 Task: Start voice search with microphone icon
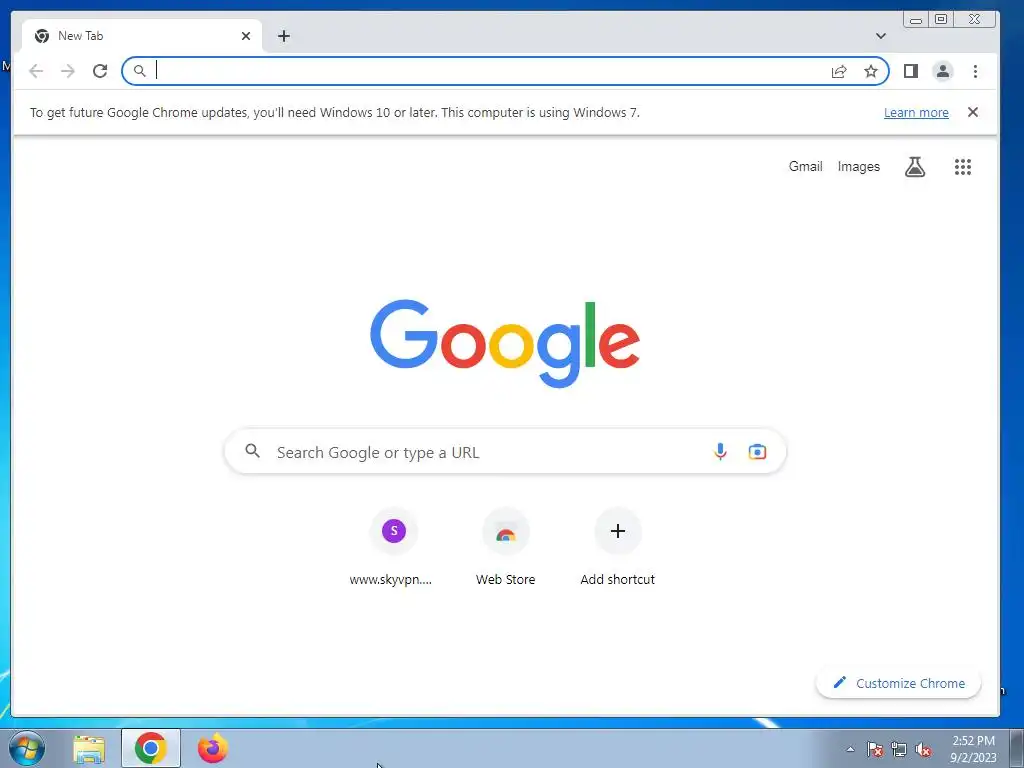tap(720, 452)
